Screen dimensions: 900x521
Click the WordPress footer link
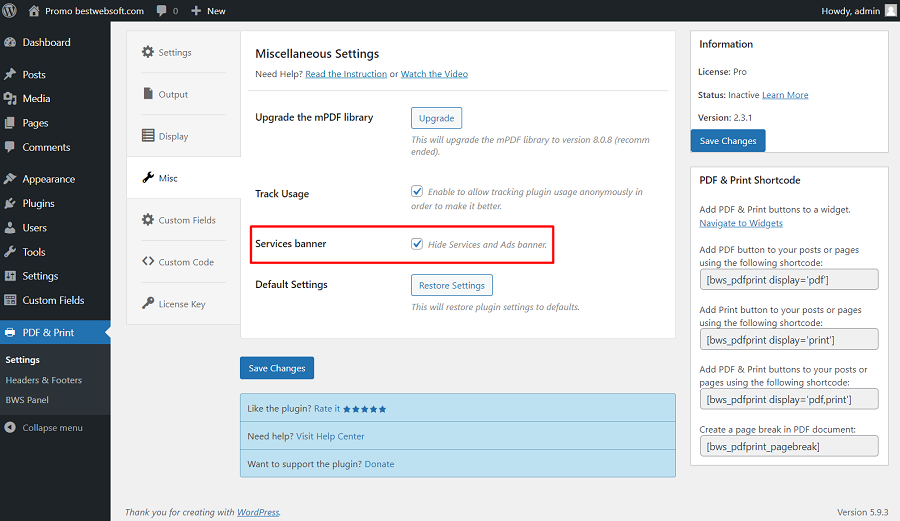click(258, 512)
